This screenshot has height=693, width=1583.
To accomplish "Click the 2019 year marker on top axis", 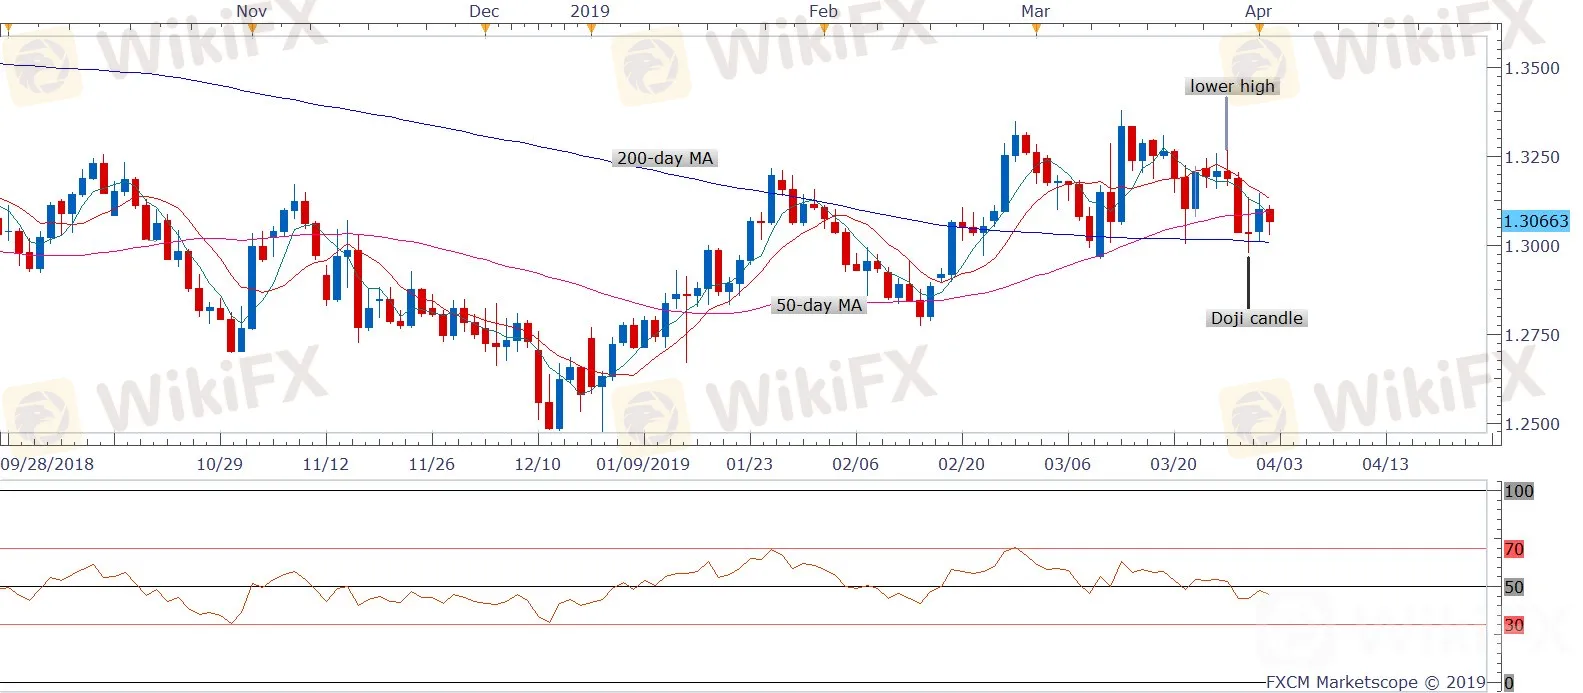I will pyautogui.click(x=590, y=12).
